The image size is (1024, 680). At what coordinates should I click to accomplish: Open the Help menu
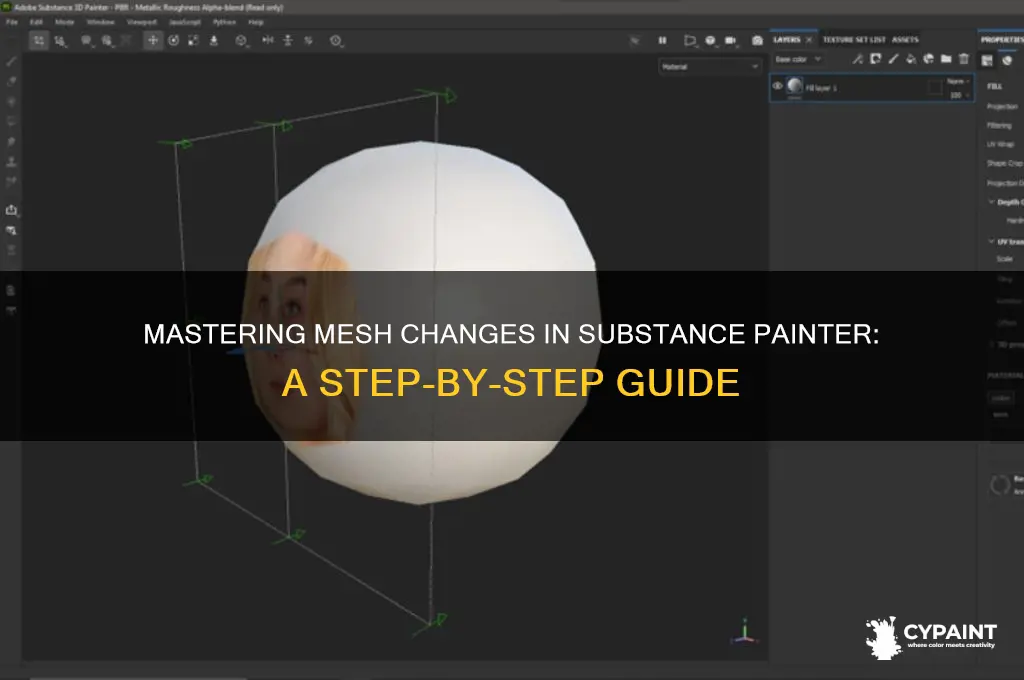(256, 22)
